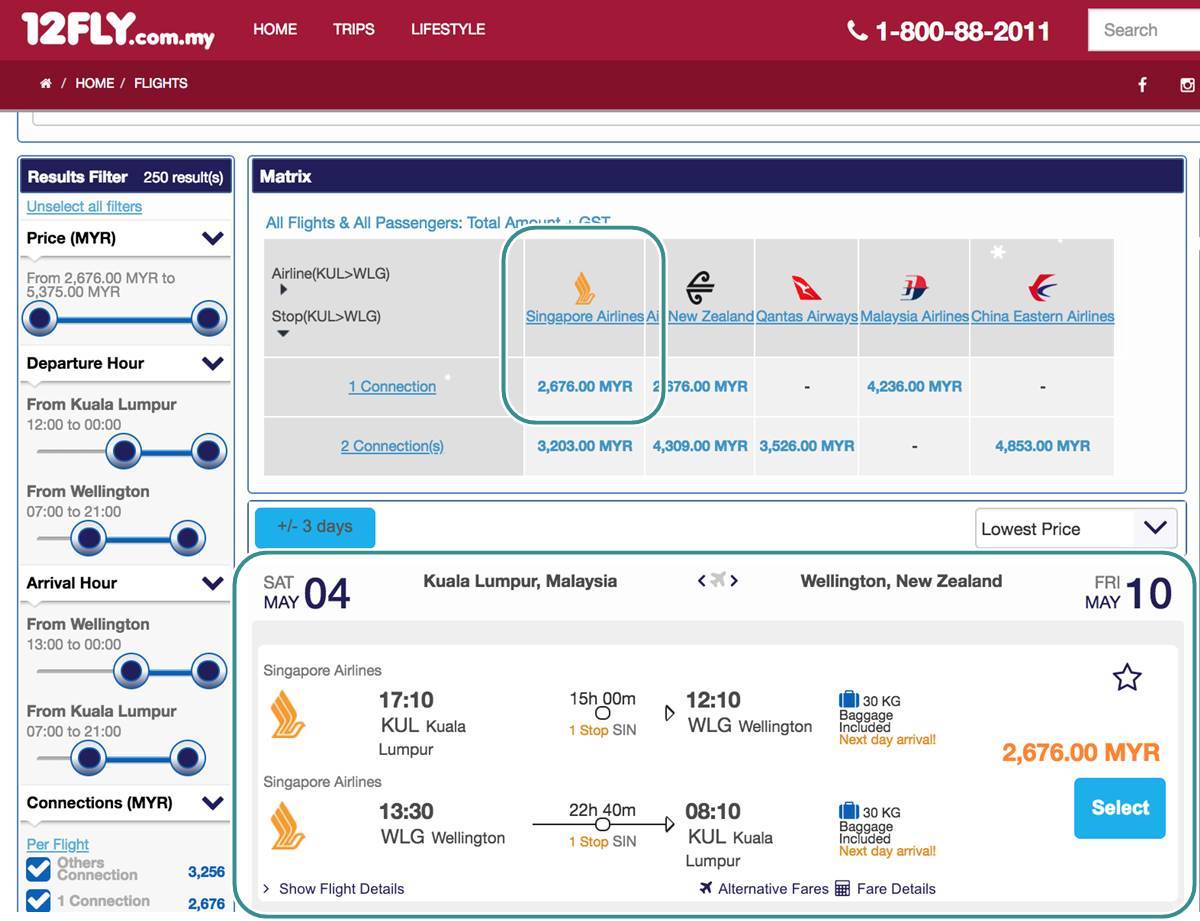Click the Malaysia Airlines matrix column link

(914, 317)
